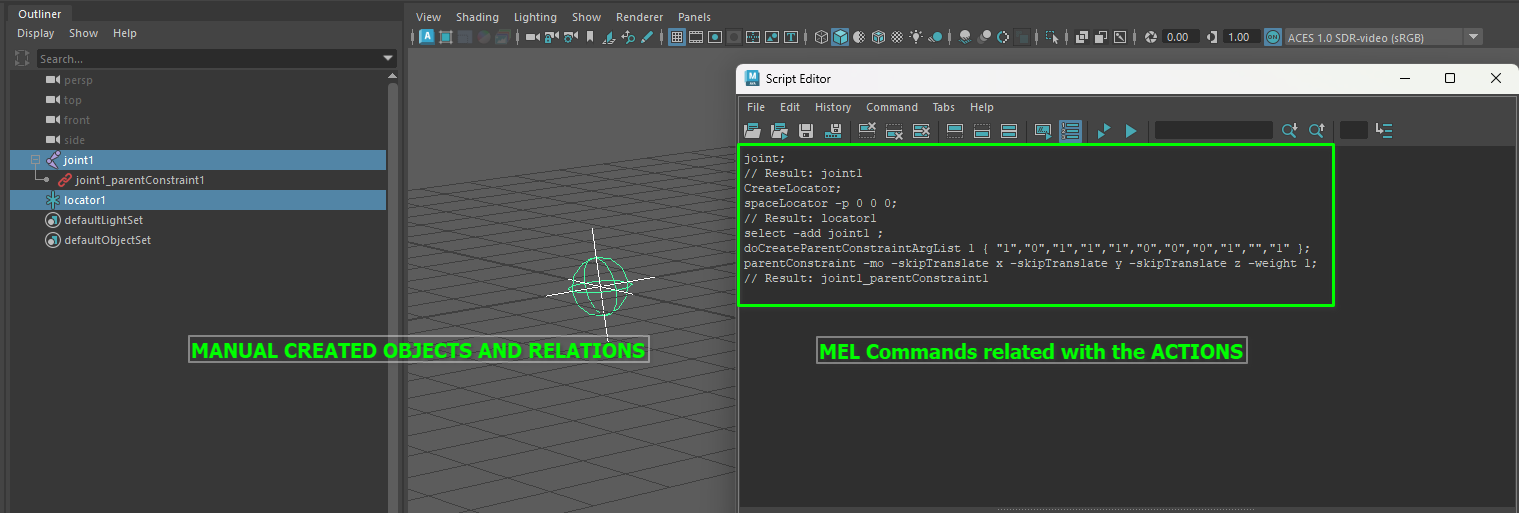Open the viewport Shading menu
Image resolution: width=1519 pixels, height=513 pixels.
pos(477,17)
